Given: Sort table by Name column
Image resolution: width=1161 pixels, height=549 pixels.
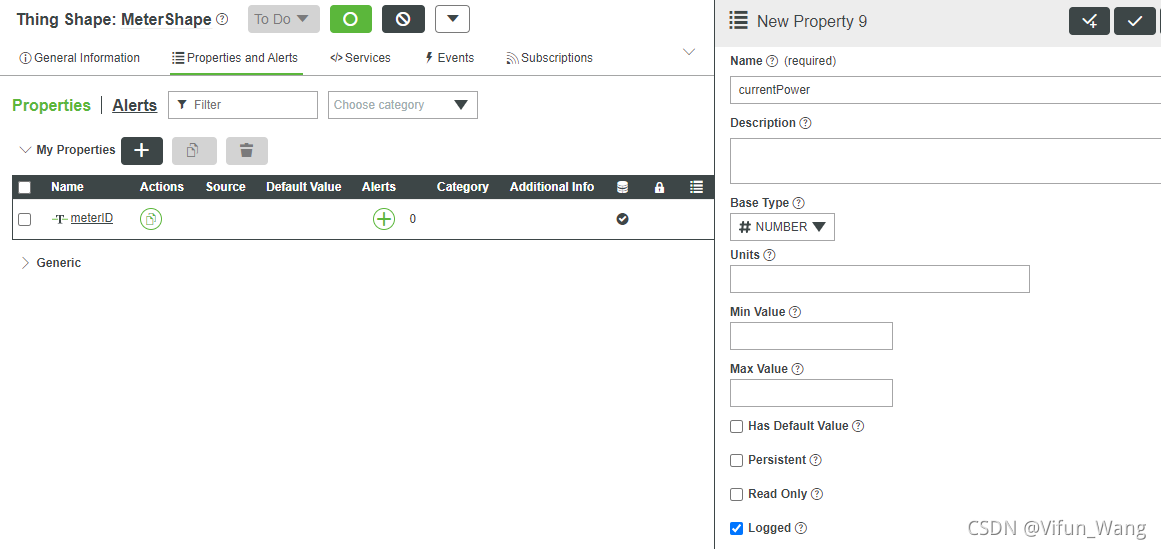Looking at the screenshot, I should [x=67, y=187].
